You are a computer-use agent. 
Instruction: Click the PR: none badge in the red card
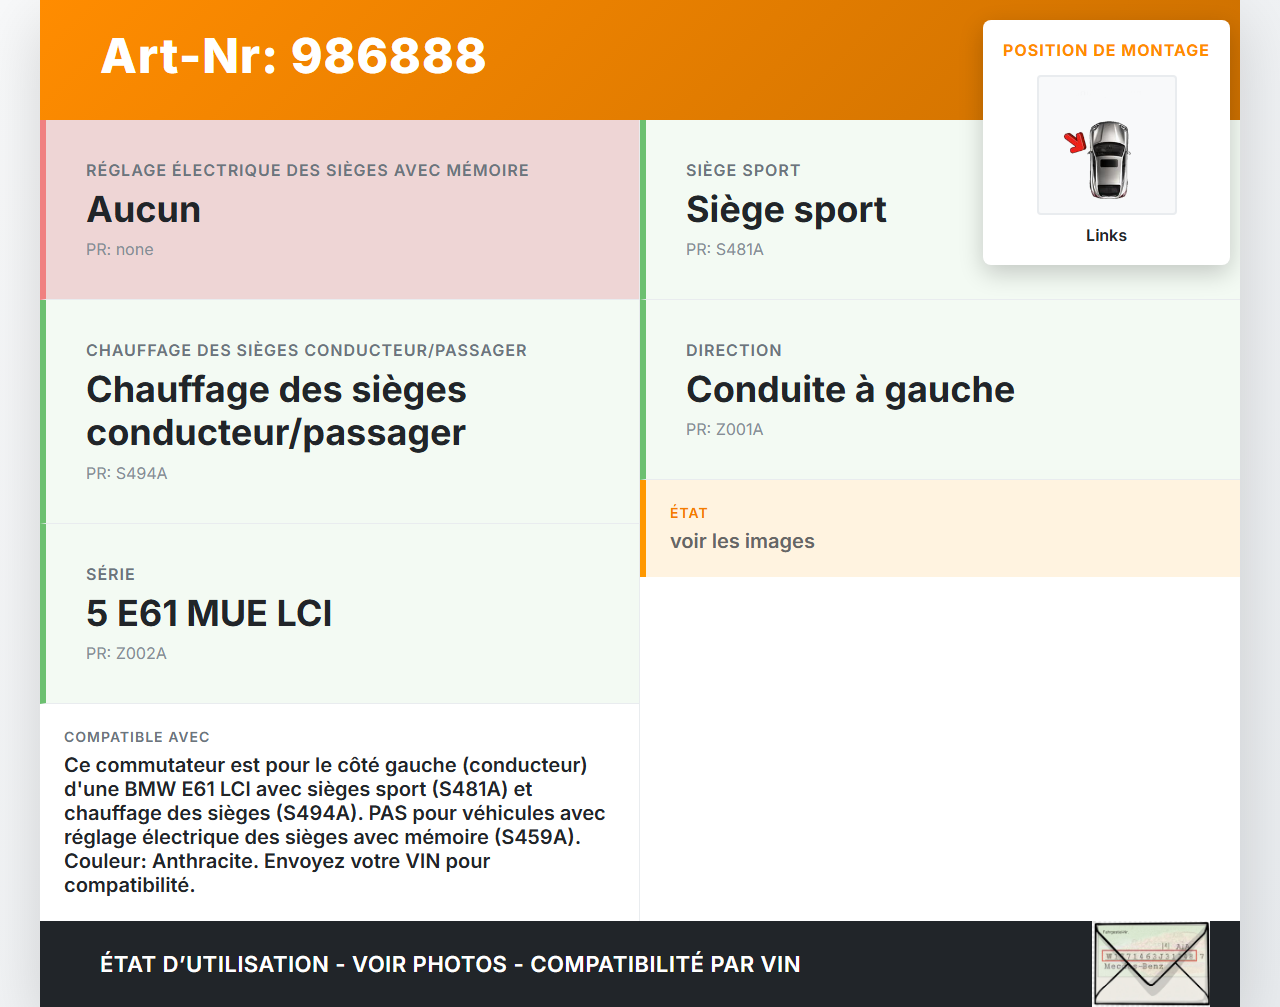[121, 249]
